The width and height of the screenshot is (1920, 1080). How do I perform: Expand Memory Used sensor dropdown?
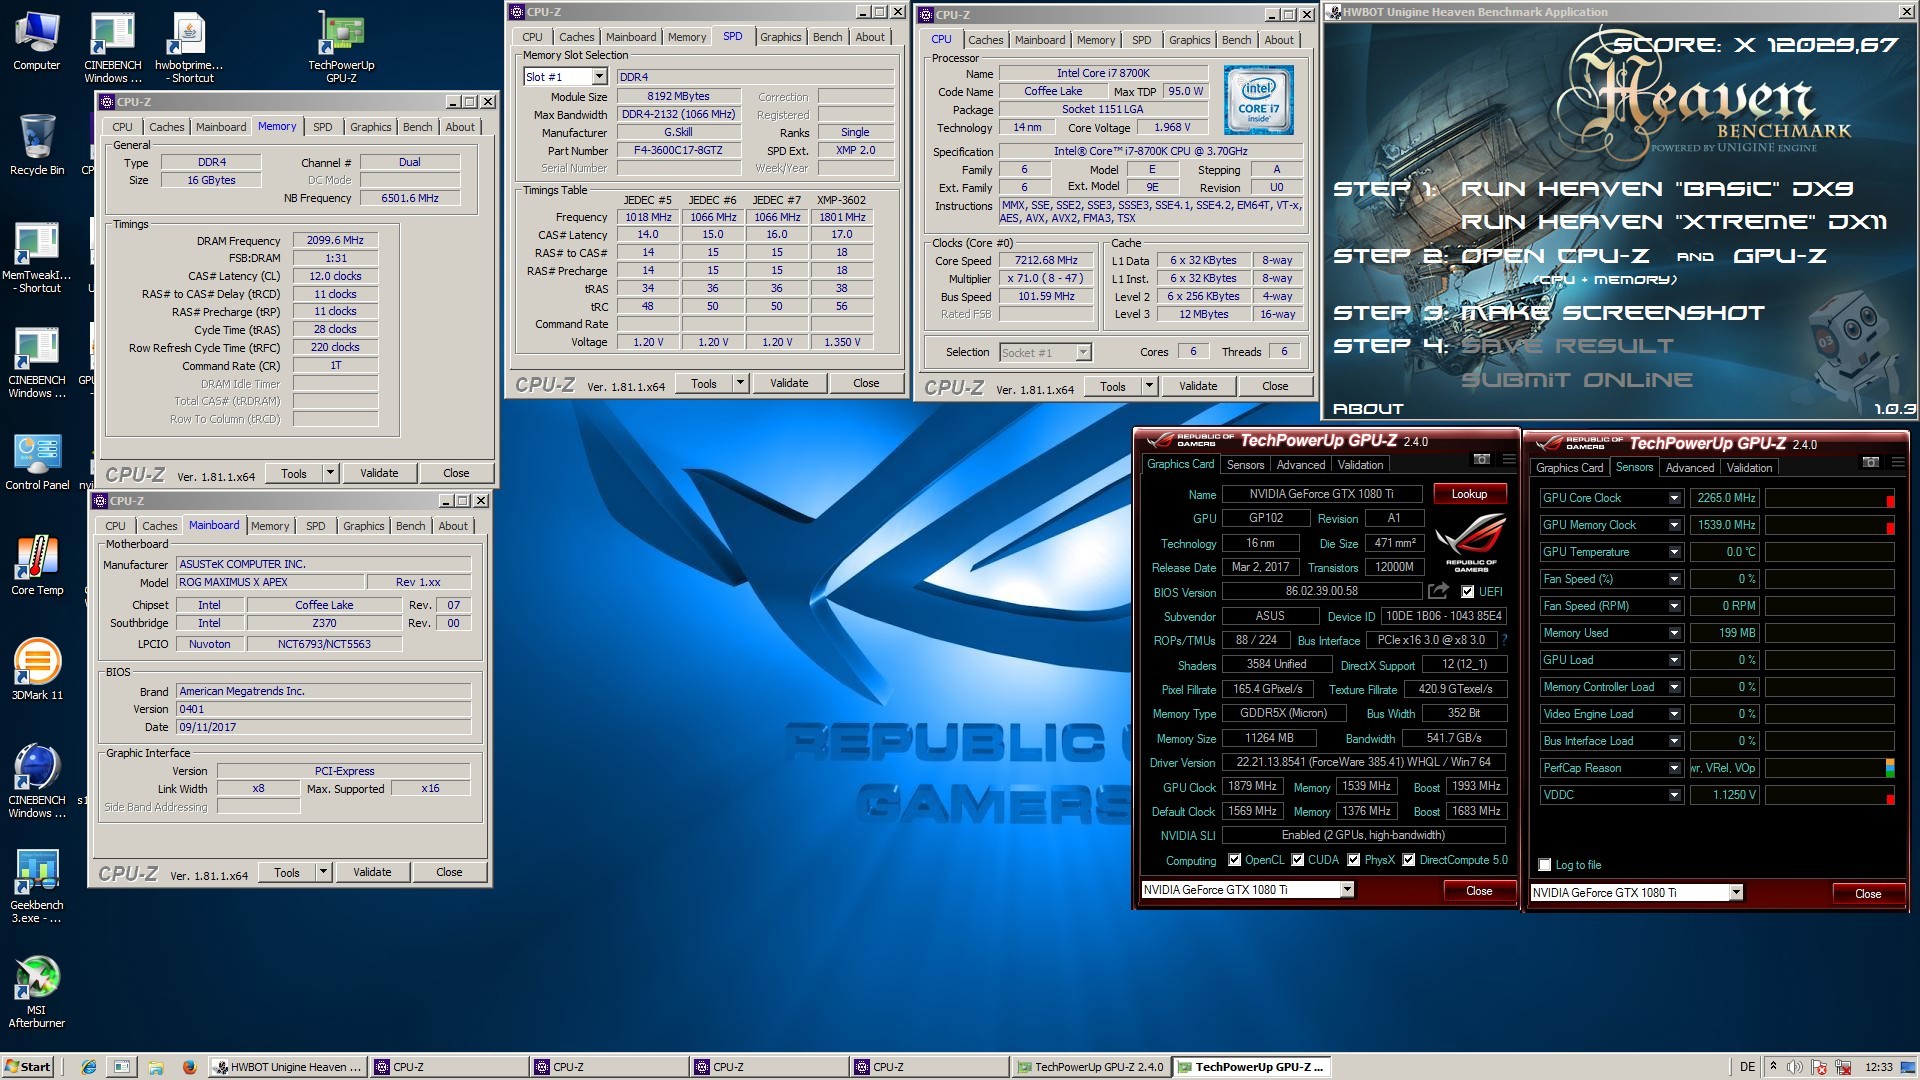(x=1674, y=633)
